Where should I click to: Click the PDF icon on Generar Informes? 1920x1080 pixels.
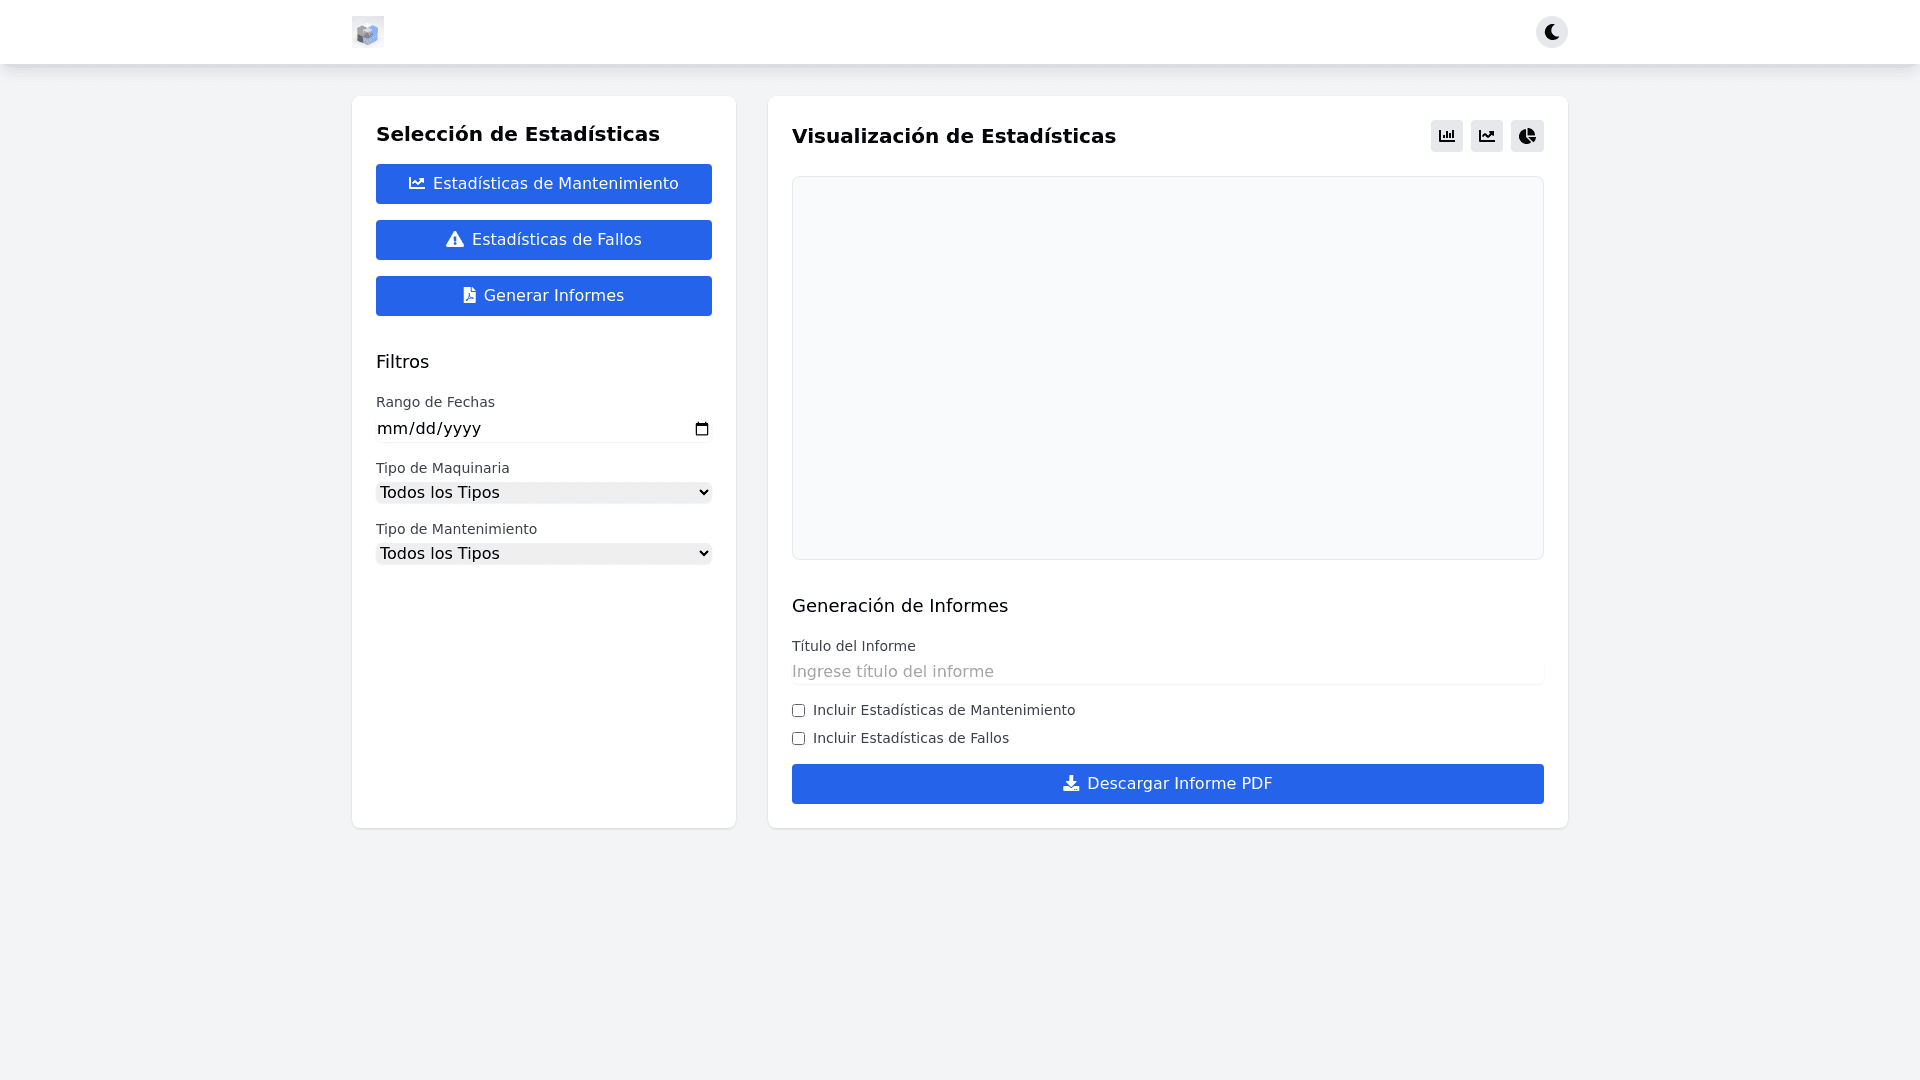(x=469, y=296)
